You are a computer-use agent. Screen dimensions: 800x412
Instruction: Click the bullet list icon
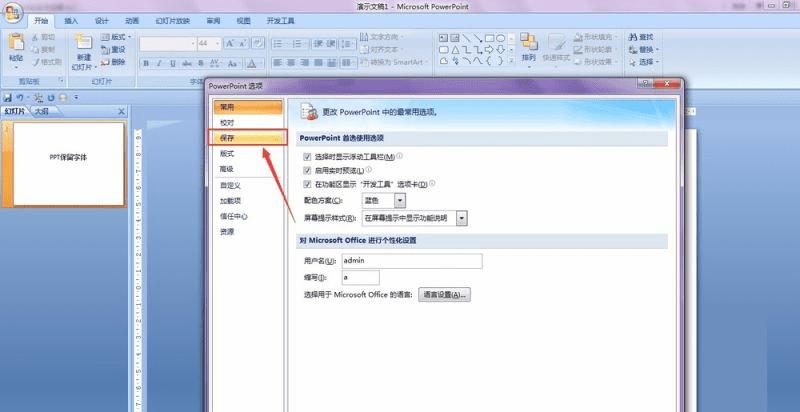tap(279, 44)
